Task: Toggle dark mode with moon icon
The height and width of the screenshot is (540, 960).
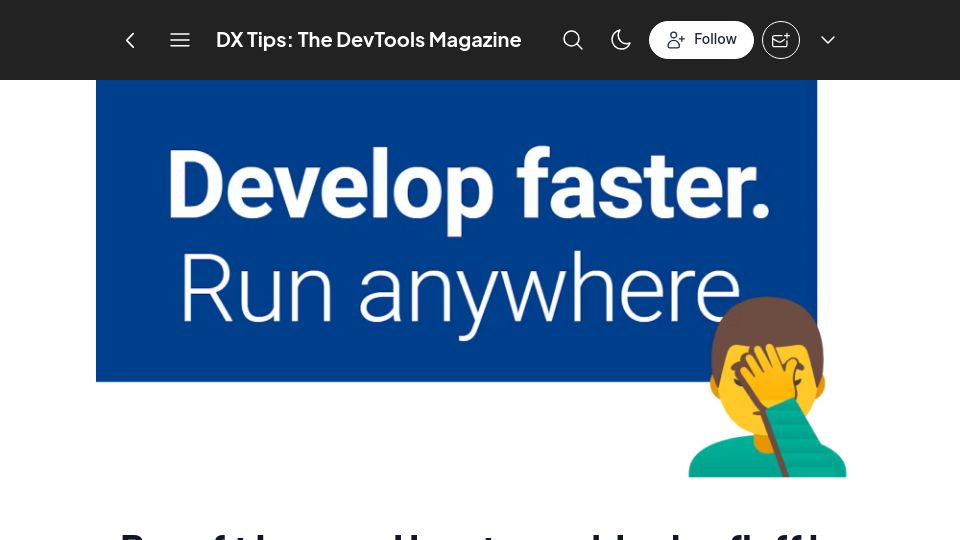Action: pos(621,40)
